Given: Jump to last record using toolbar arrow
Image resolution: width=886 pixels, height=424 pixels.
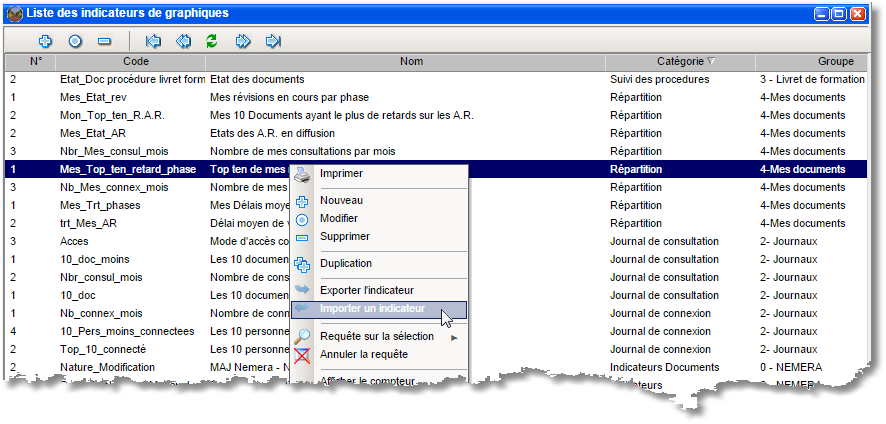Looking at the screenshot, I should tap(272, 41).
